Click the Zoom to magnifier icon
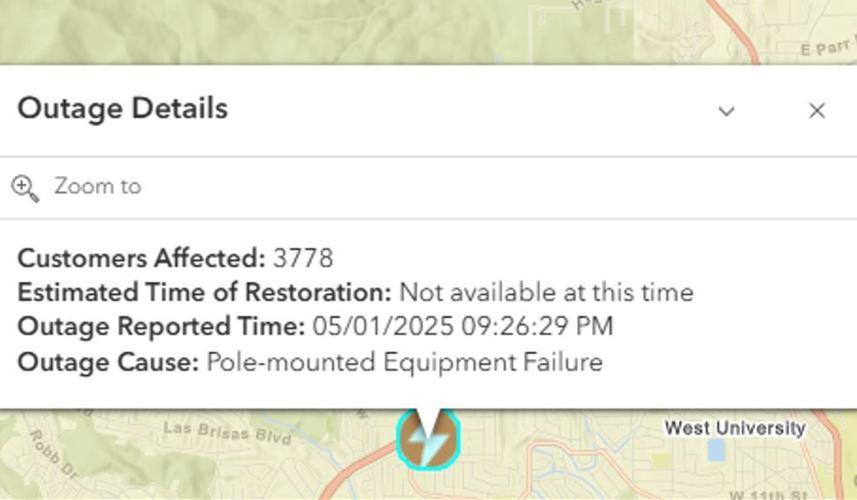Screen dimensions: 857x500 pyautogui.click(x=25, y=187)
